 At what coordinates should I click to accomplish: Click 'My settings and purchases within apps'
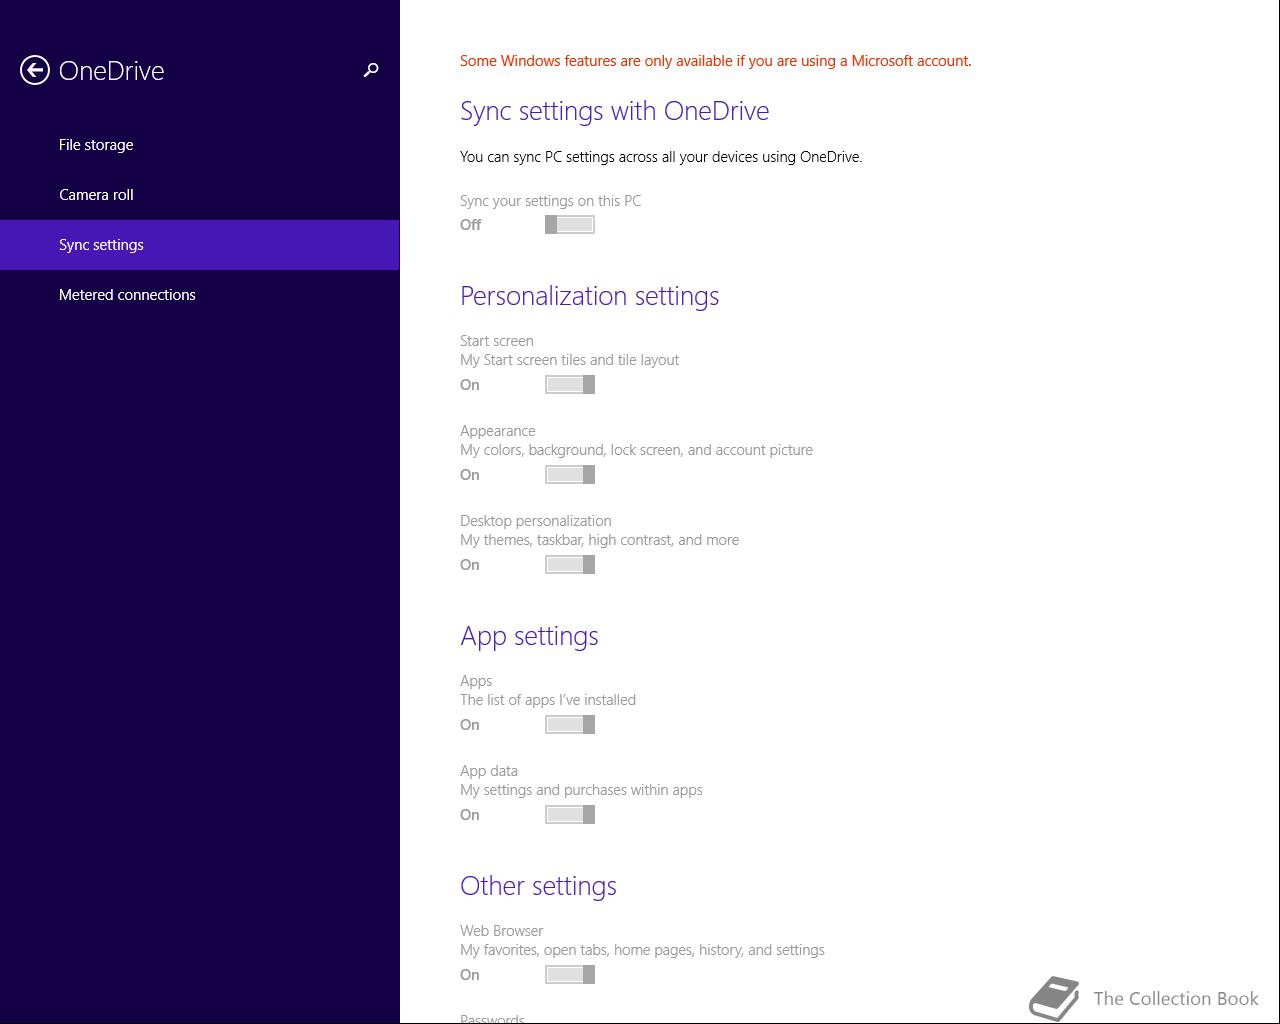[581, 790]
